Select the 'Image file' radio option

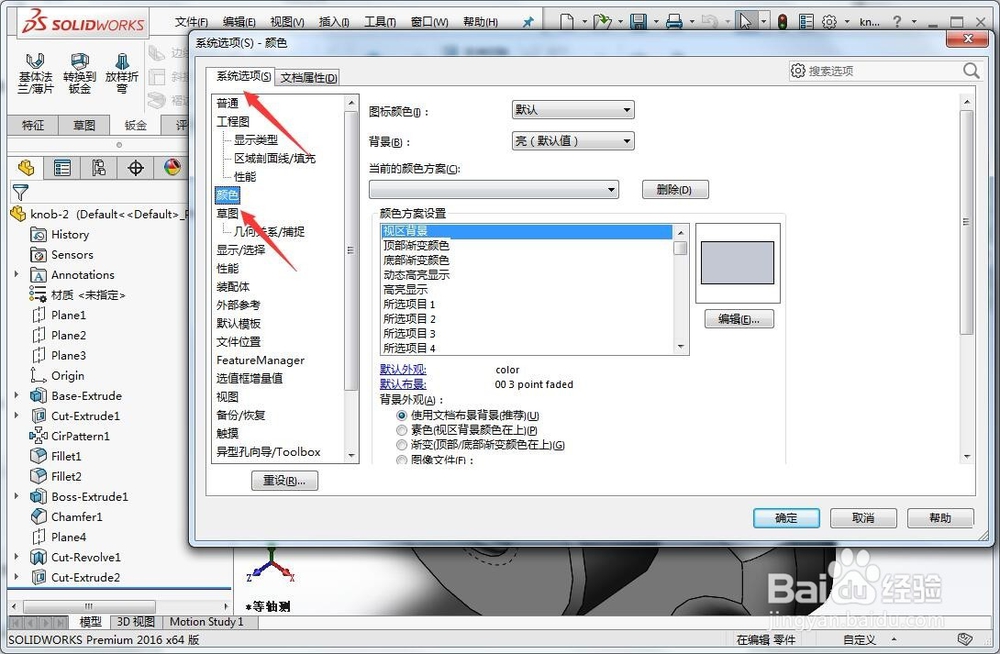tap(402, 459)
